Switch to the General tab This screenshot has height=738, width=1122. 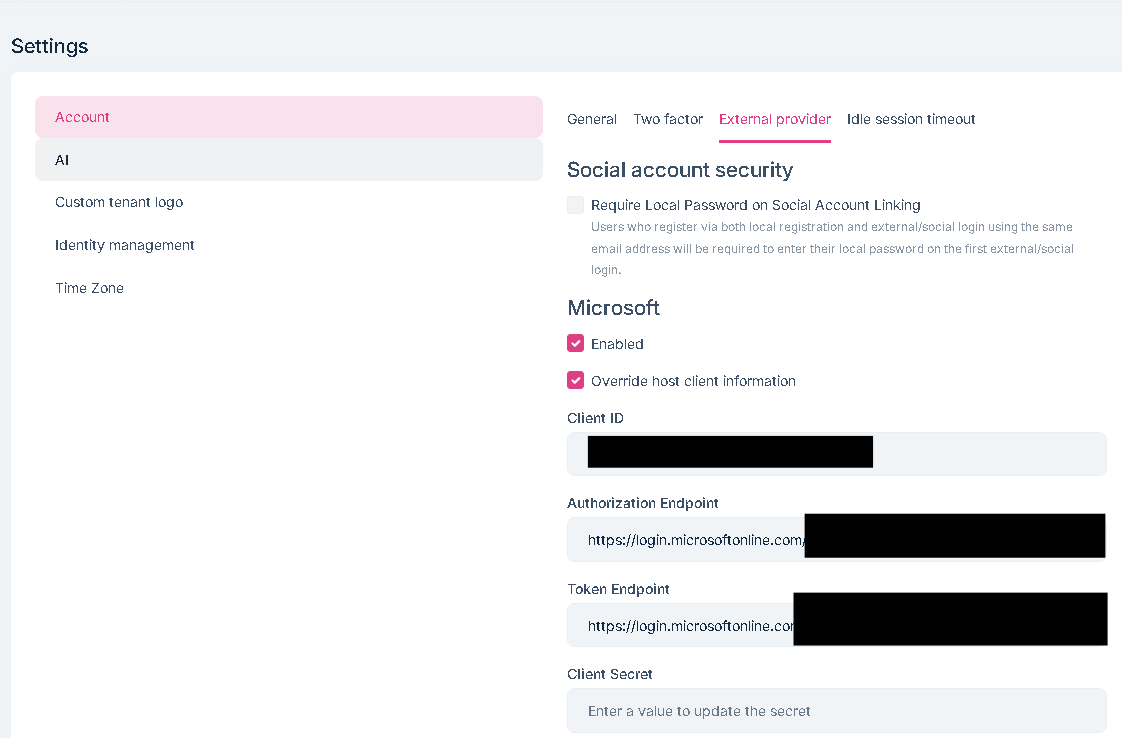pyautogui.click(x=592, y=119)
